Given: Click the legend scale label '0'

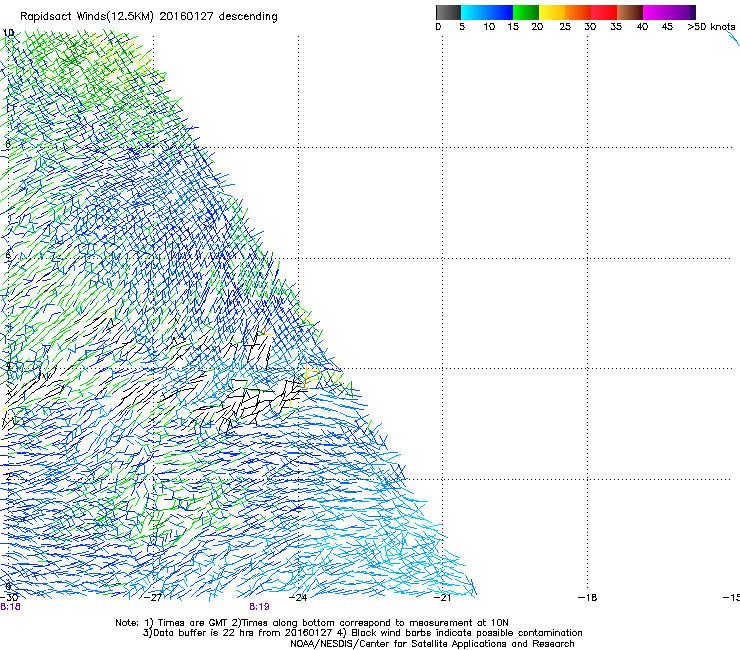Looking at the screenshot, I should [438, 27].
